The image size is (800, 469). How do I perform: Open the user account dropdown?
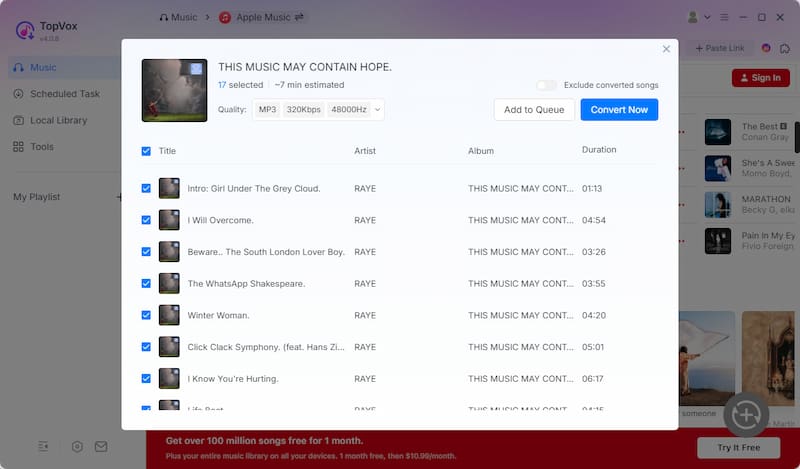coord(698,17)
